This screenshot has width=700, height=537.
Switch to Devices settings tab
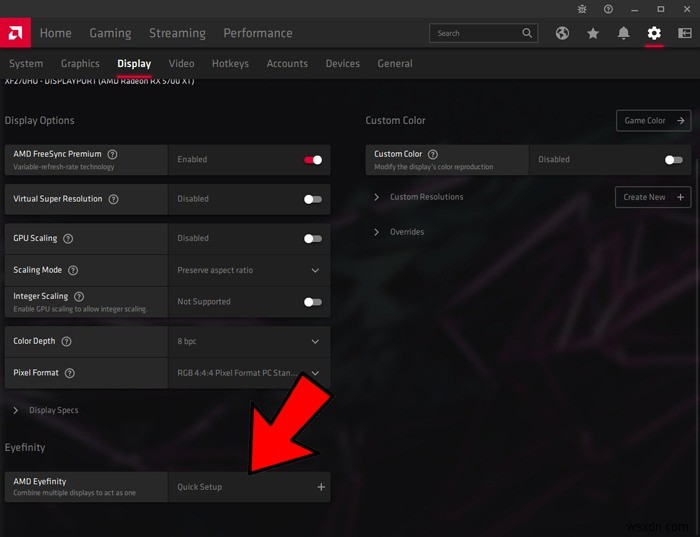pyautogui.click(x=342, y=64)
